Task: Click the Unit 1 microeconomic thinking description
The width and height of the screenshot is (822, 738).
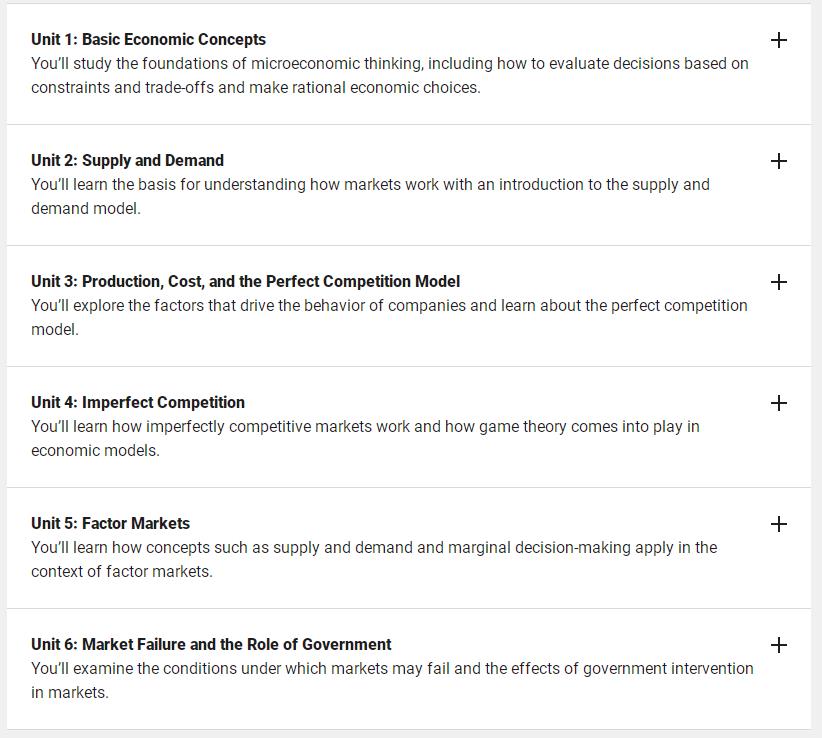Action: click(390, 75)
